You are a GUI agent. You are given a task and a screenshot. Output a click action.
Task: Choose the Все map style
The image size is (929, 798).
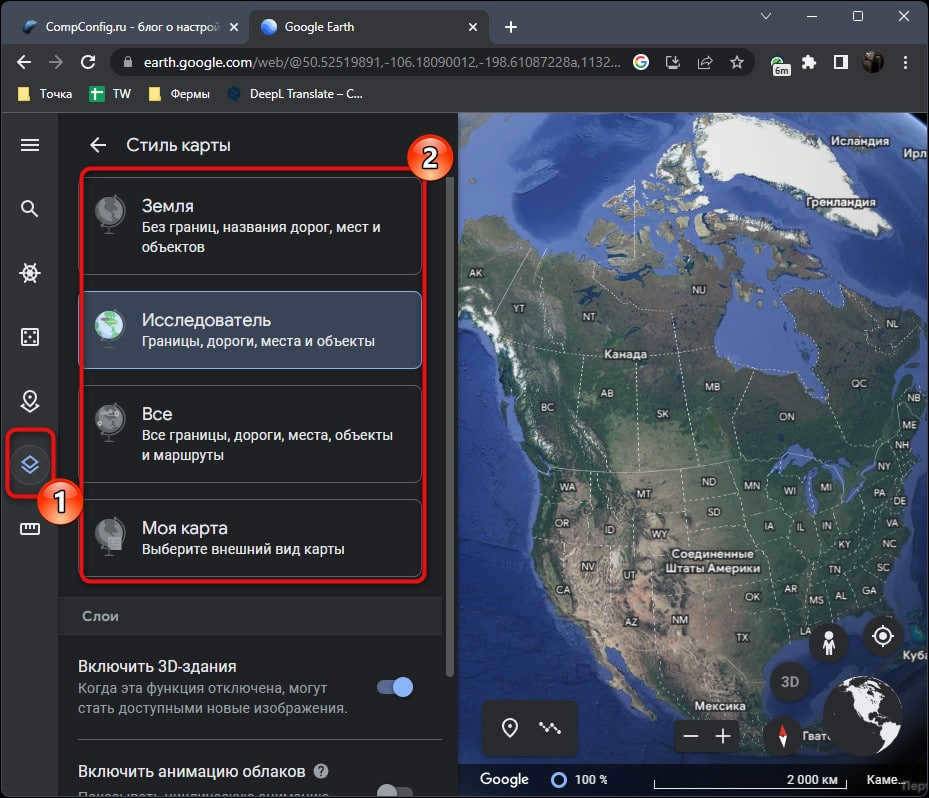251,434
